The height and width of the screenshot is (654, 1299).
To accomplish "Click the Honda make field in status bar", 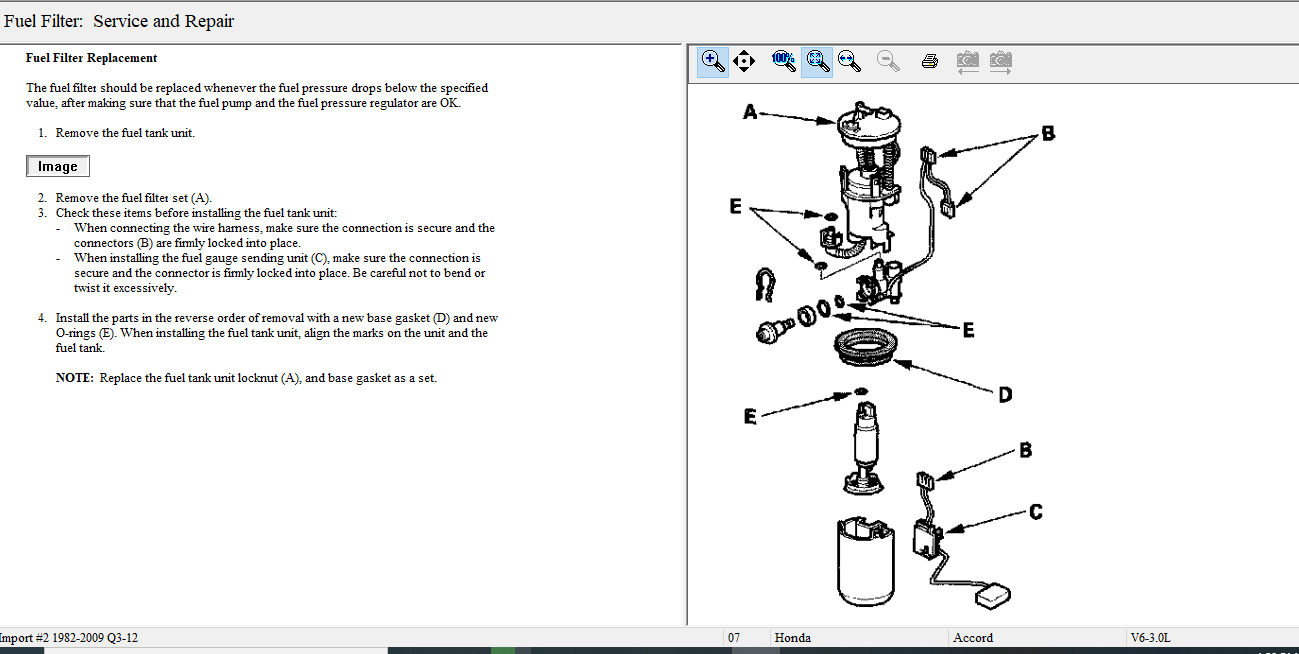I will pos(793,637).
